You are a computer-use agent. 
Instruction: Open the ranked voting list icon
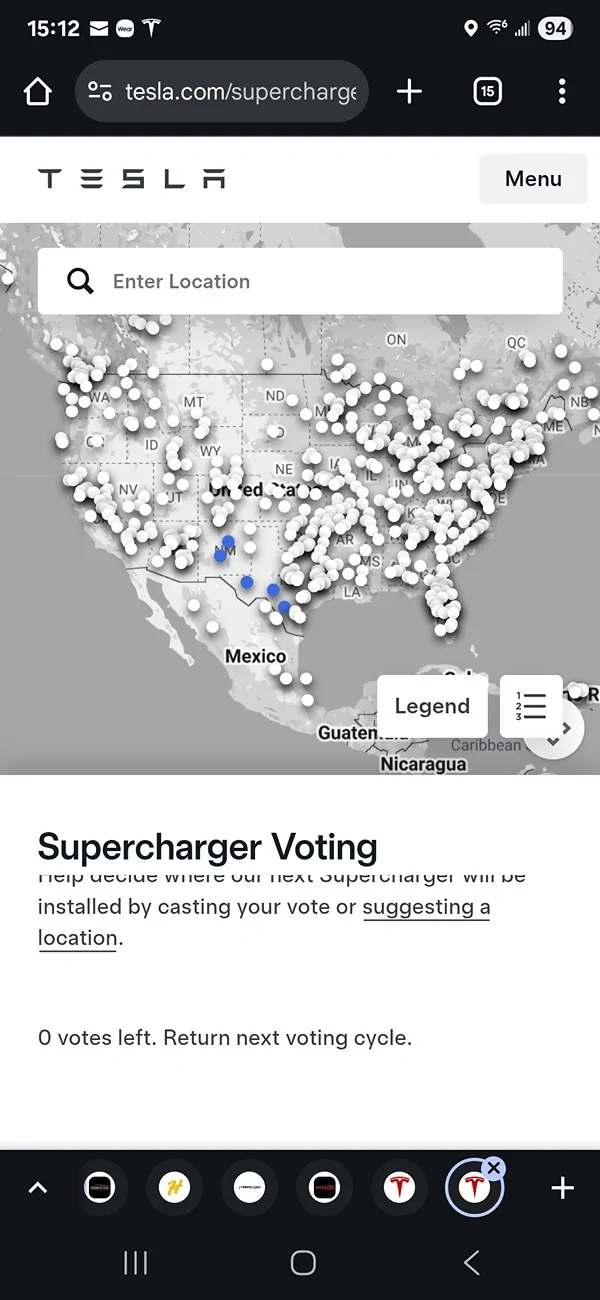(x=531, y=707)
